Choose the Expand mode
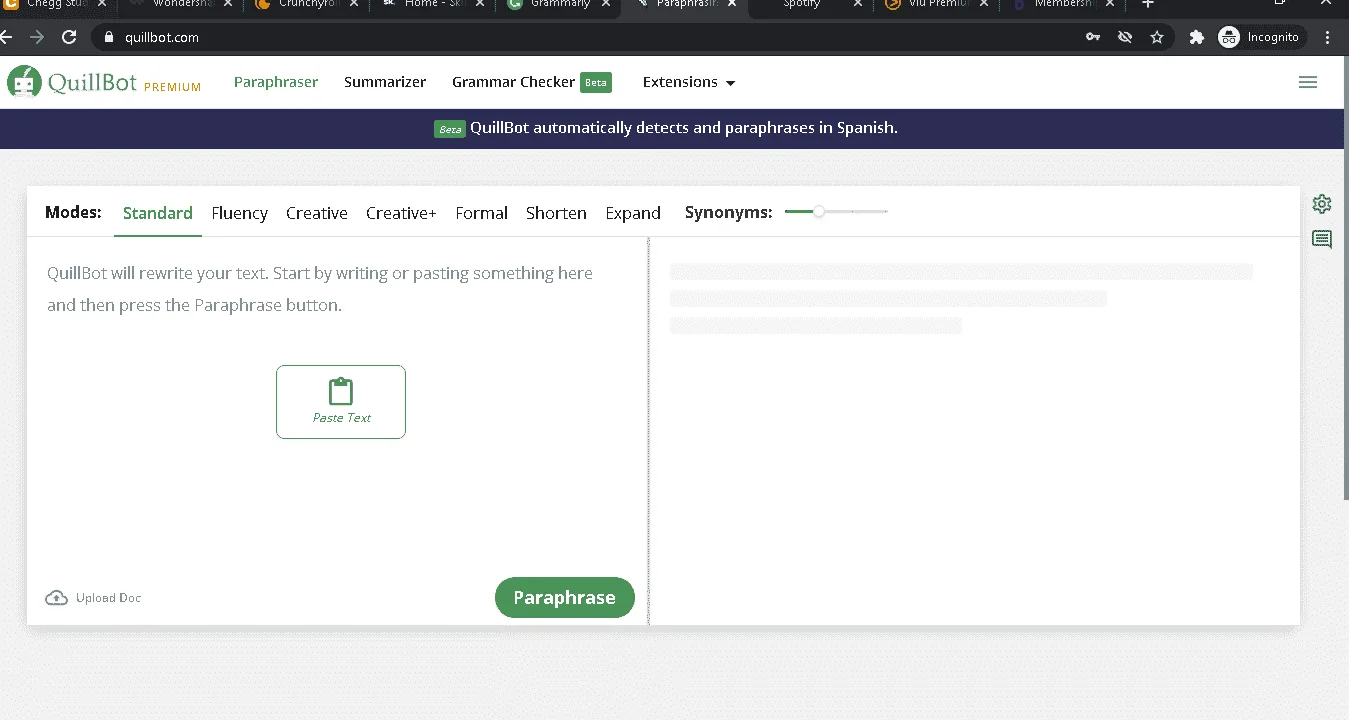 (x=633, y=213)
